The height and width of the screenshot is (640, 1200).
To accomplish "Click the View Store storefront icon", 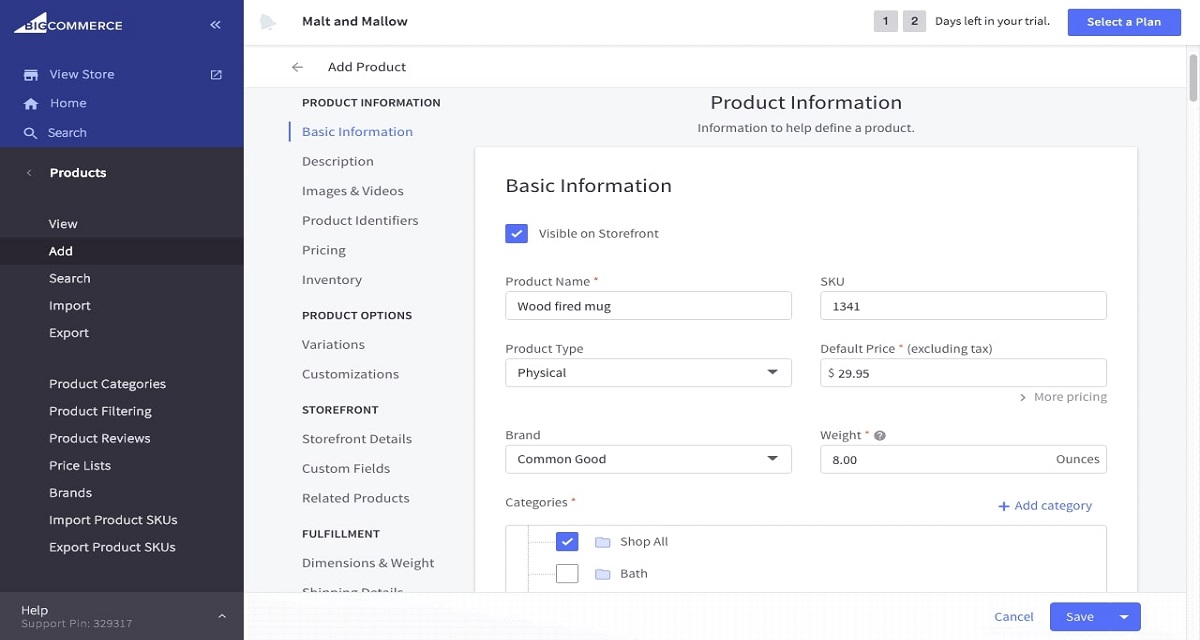I will click(31, 75).
